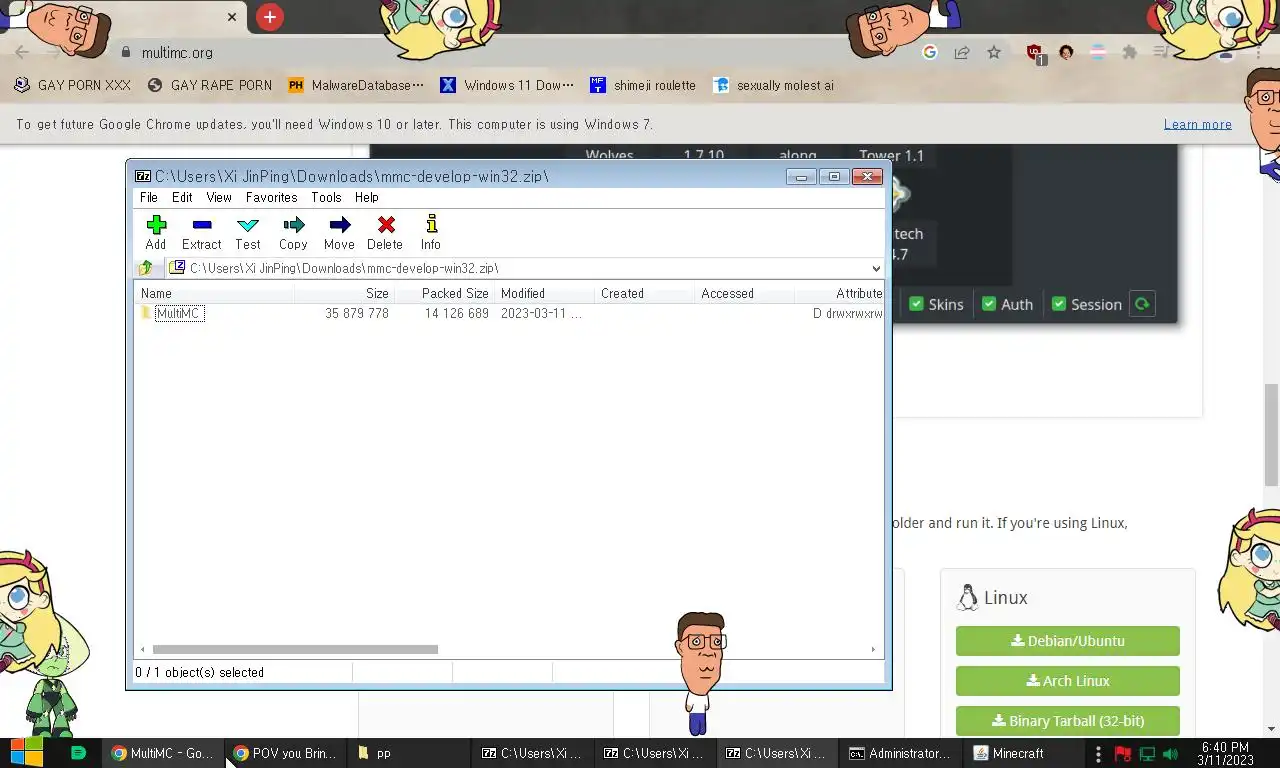Image resolution: width=1280 pixels, height=768 pixels.
Task: Expand the 7-Zip address path dropdown
Action: point(876,268)
